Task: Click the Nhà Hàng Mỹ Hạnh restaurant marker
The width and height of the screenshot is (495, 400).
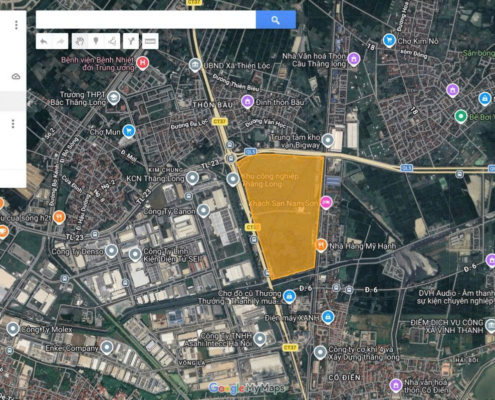Action: (x=321, y=245)
